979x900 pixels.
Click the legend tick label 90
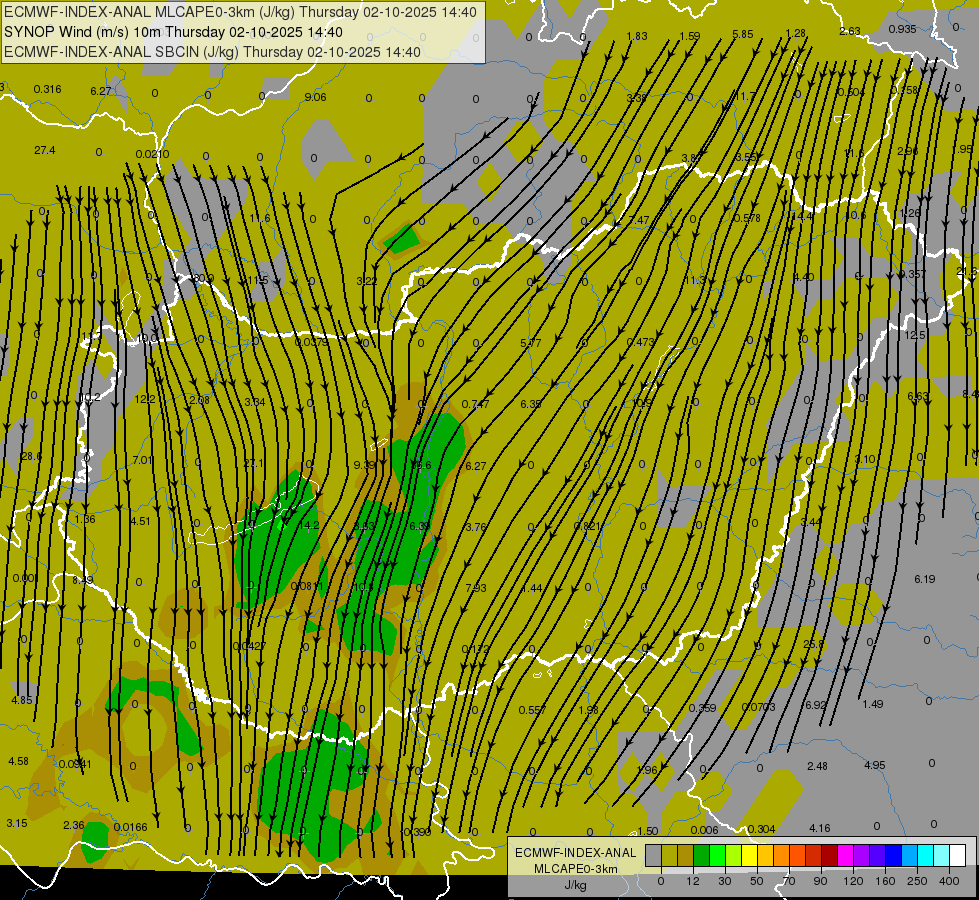point(821,881)
